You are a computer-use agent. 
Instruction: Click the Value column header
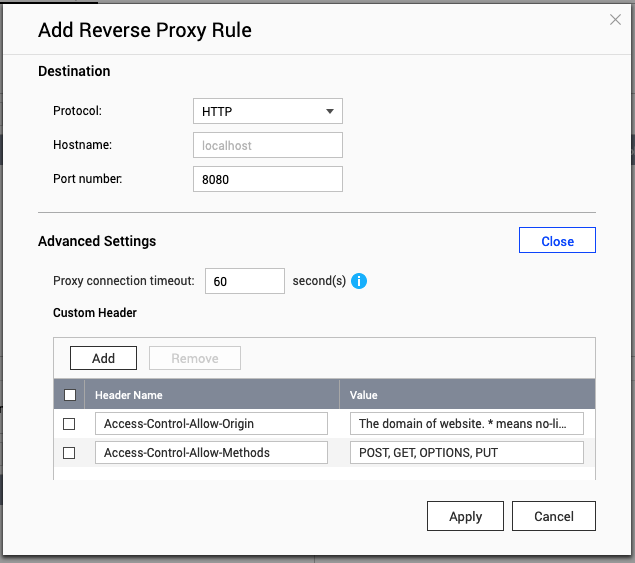coord(467,395)
